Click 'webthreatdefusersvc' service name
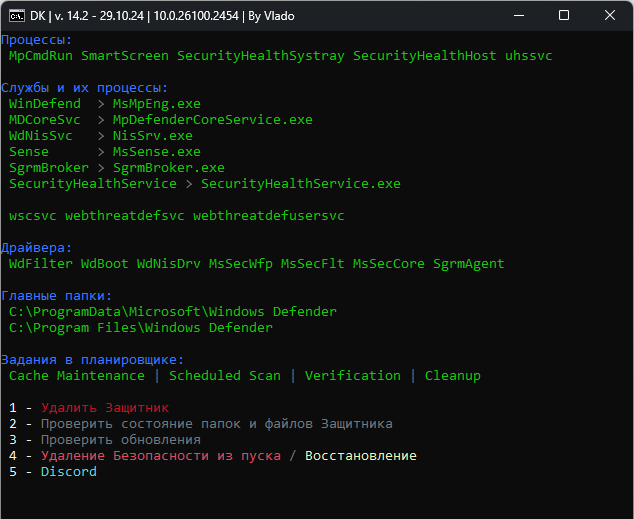 268,216
